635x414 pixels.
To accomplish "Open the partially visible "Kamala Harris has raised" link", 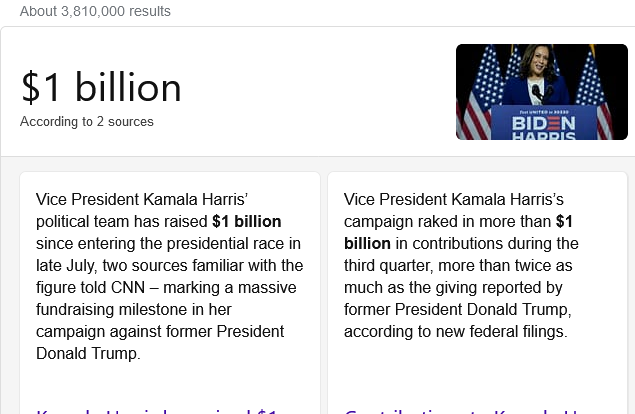I will 157,409.
